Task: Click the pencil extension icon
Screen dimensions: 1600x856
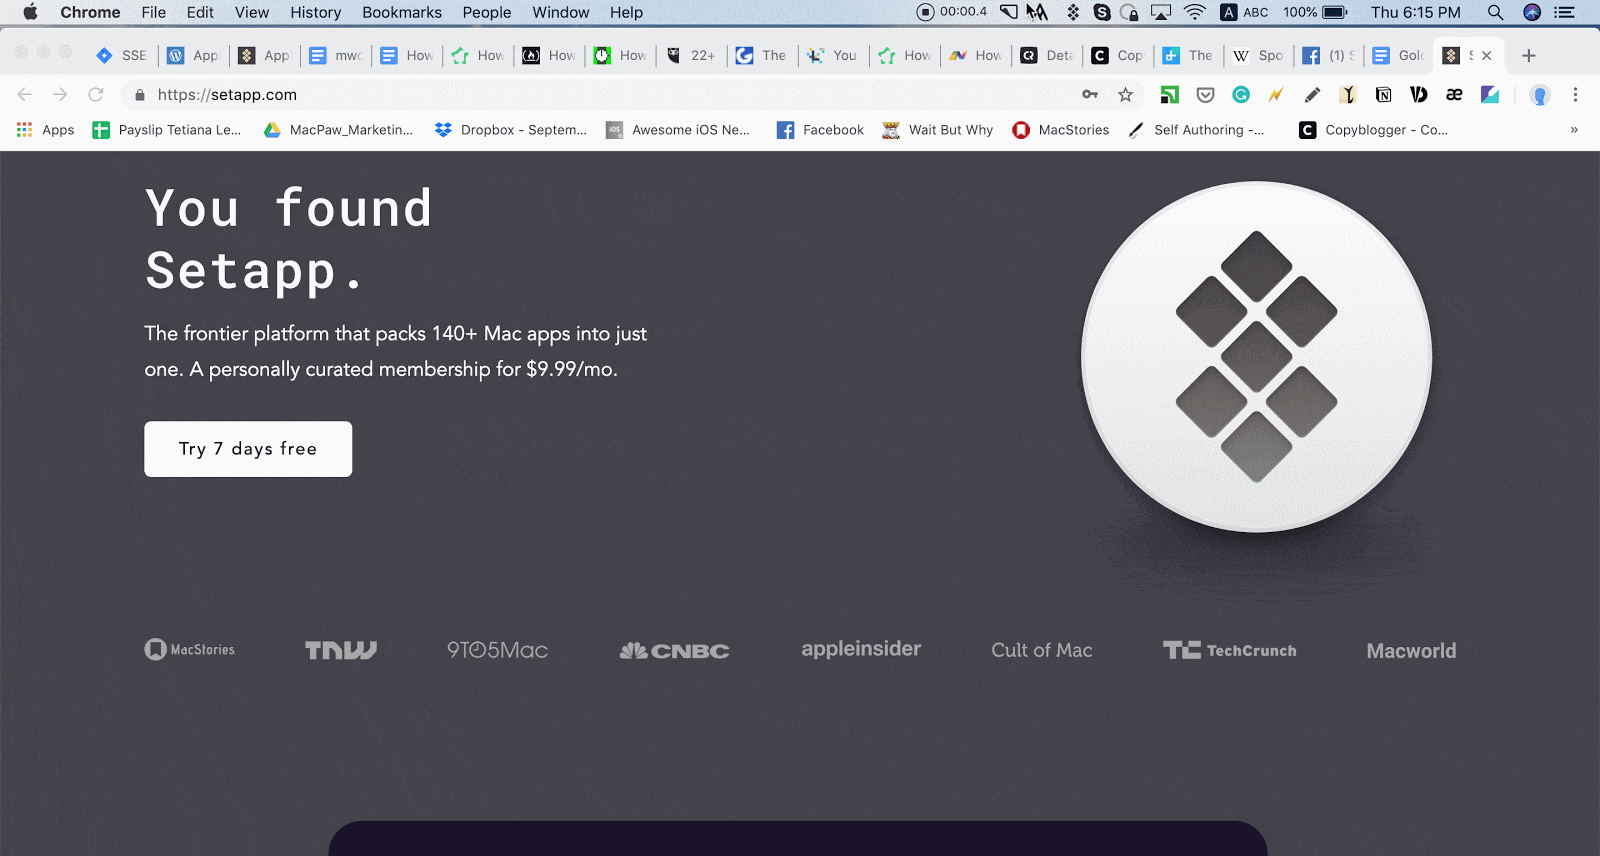Action: tap(1312, 95)
